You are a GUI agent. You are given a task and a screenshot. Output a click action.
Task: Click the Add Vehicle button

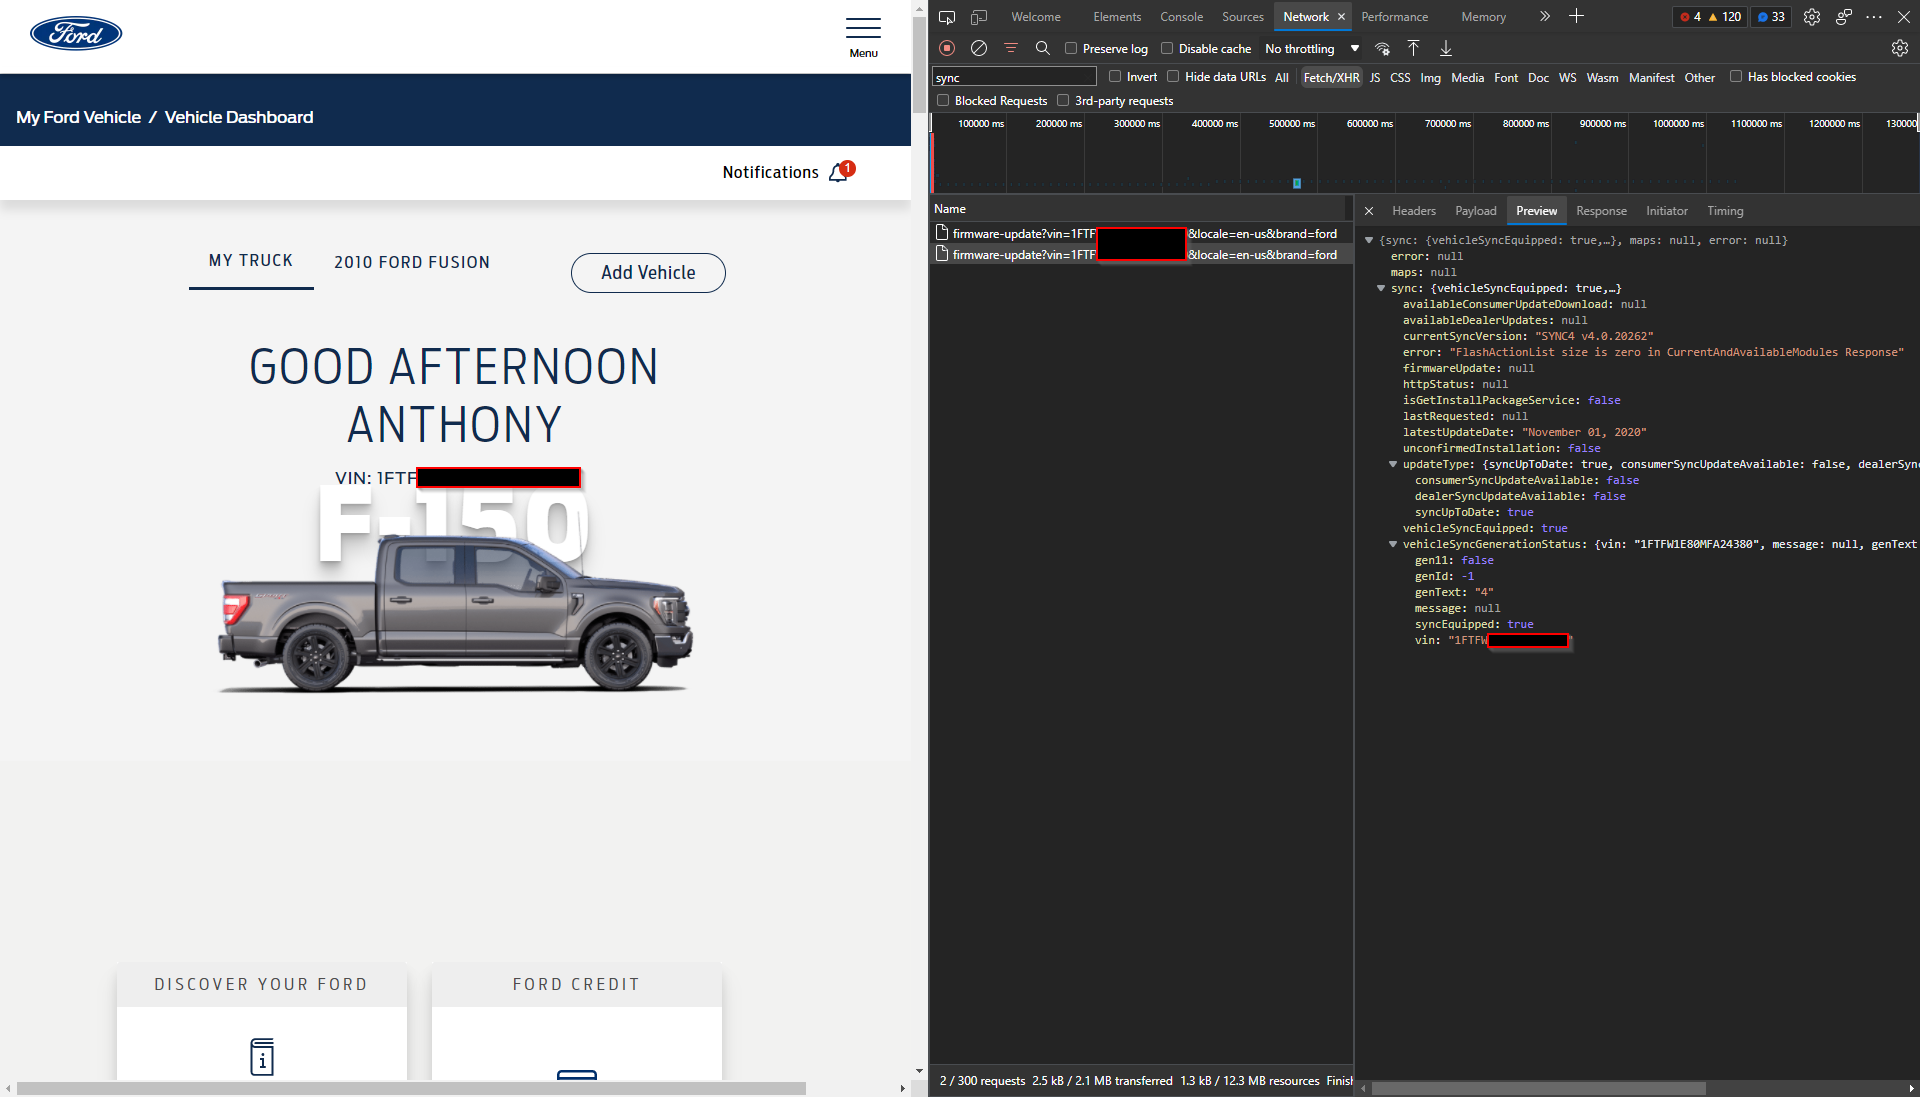pos(648,273)
